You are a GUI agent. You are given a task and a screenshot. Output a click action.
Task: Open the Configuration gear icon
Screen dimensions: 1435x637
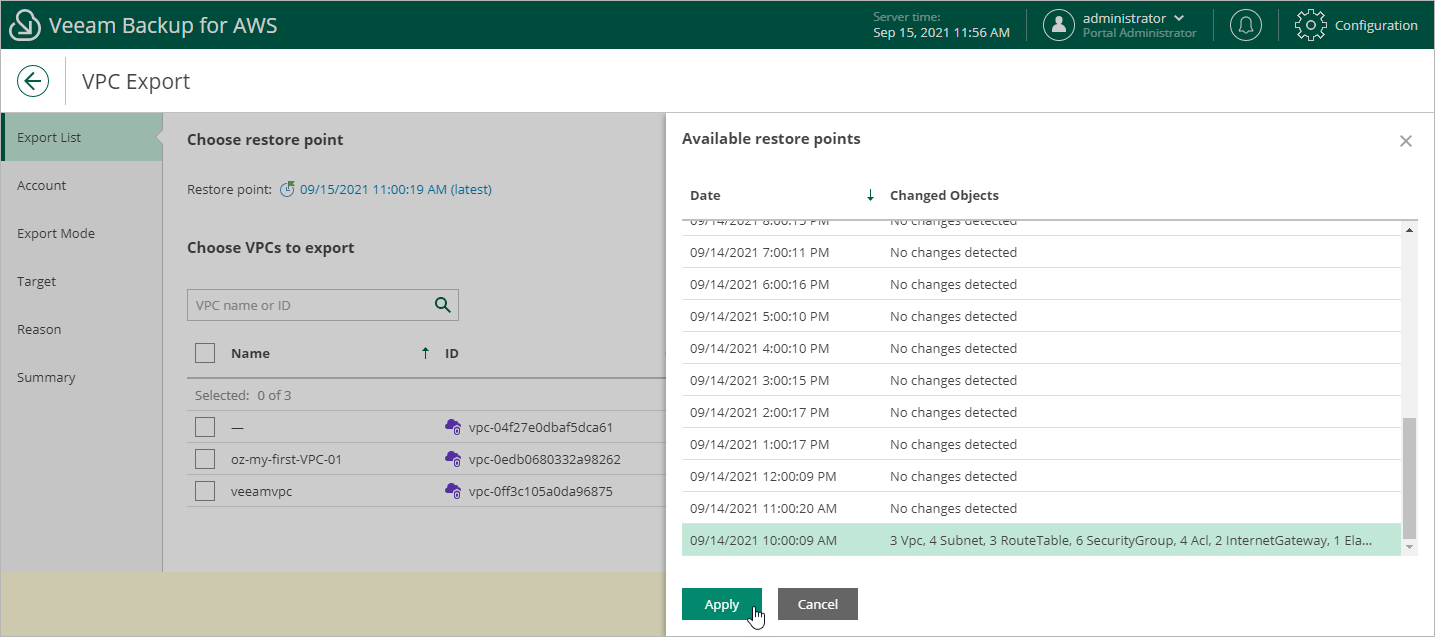pos(1309,24)
